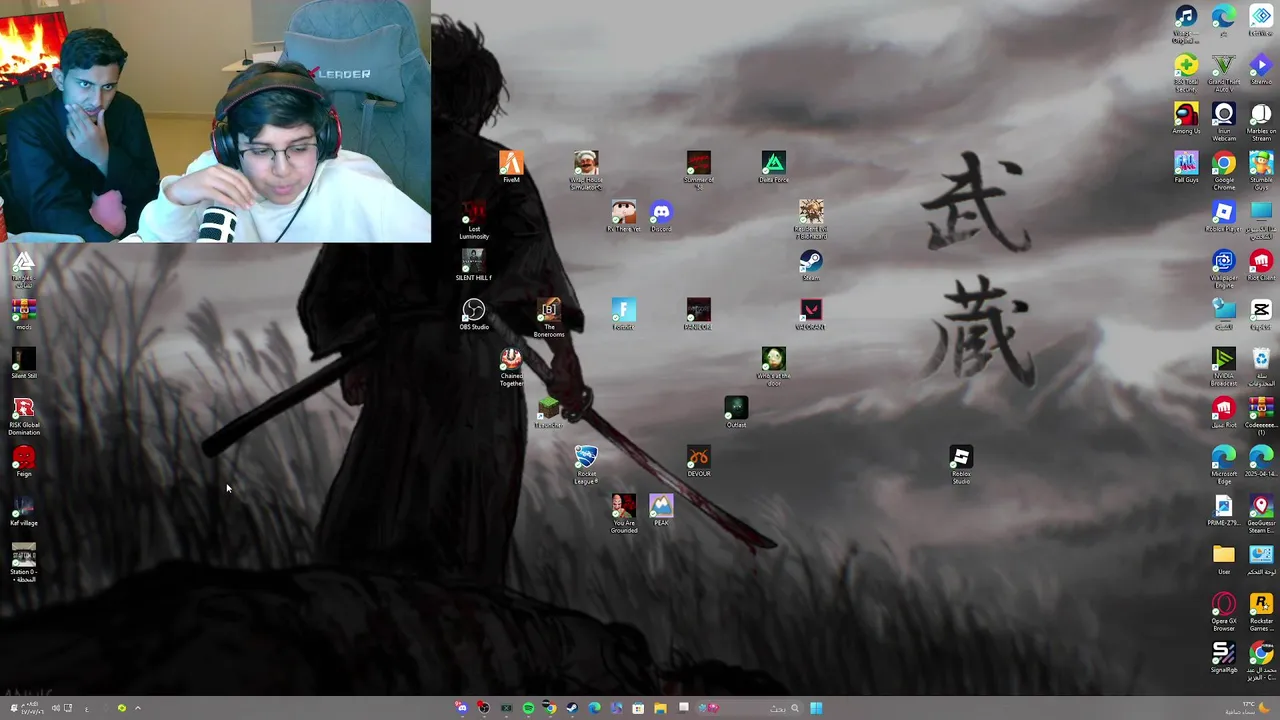Open the taskbar search magnifier

pyautogui.click(x=795, y=708)
